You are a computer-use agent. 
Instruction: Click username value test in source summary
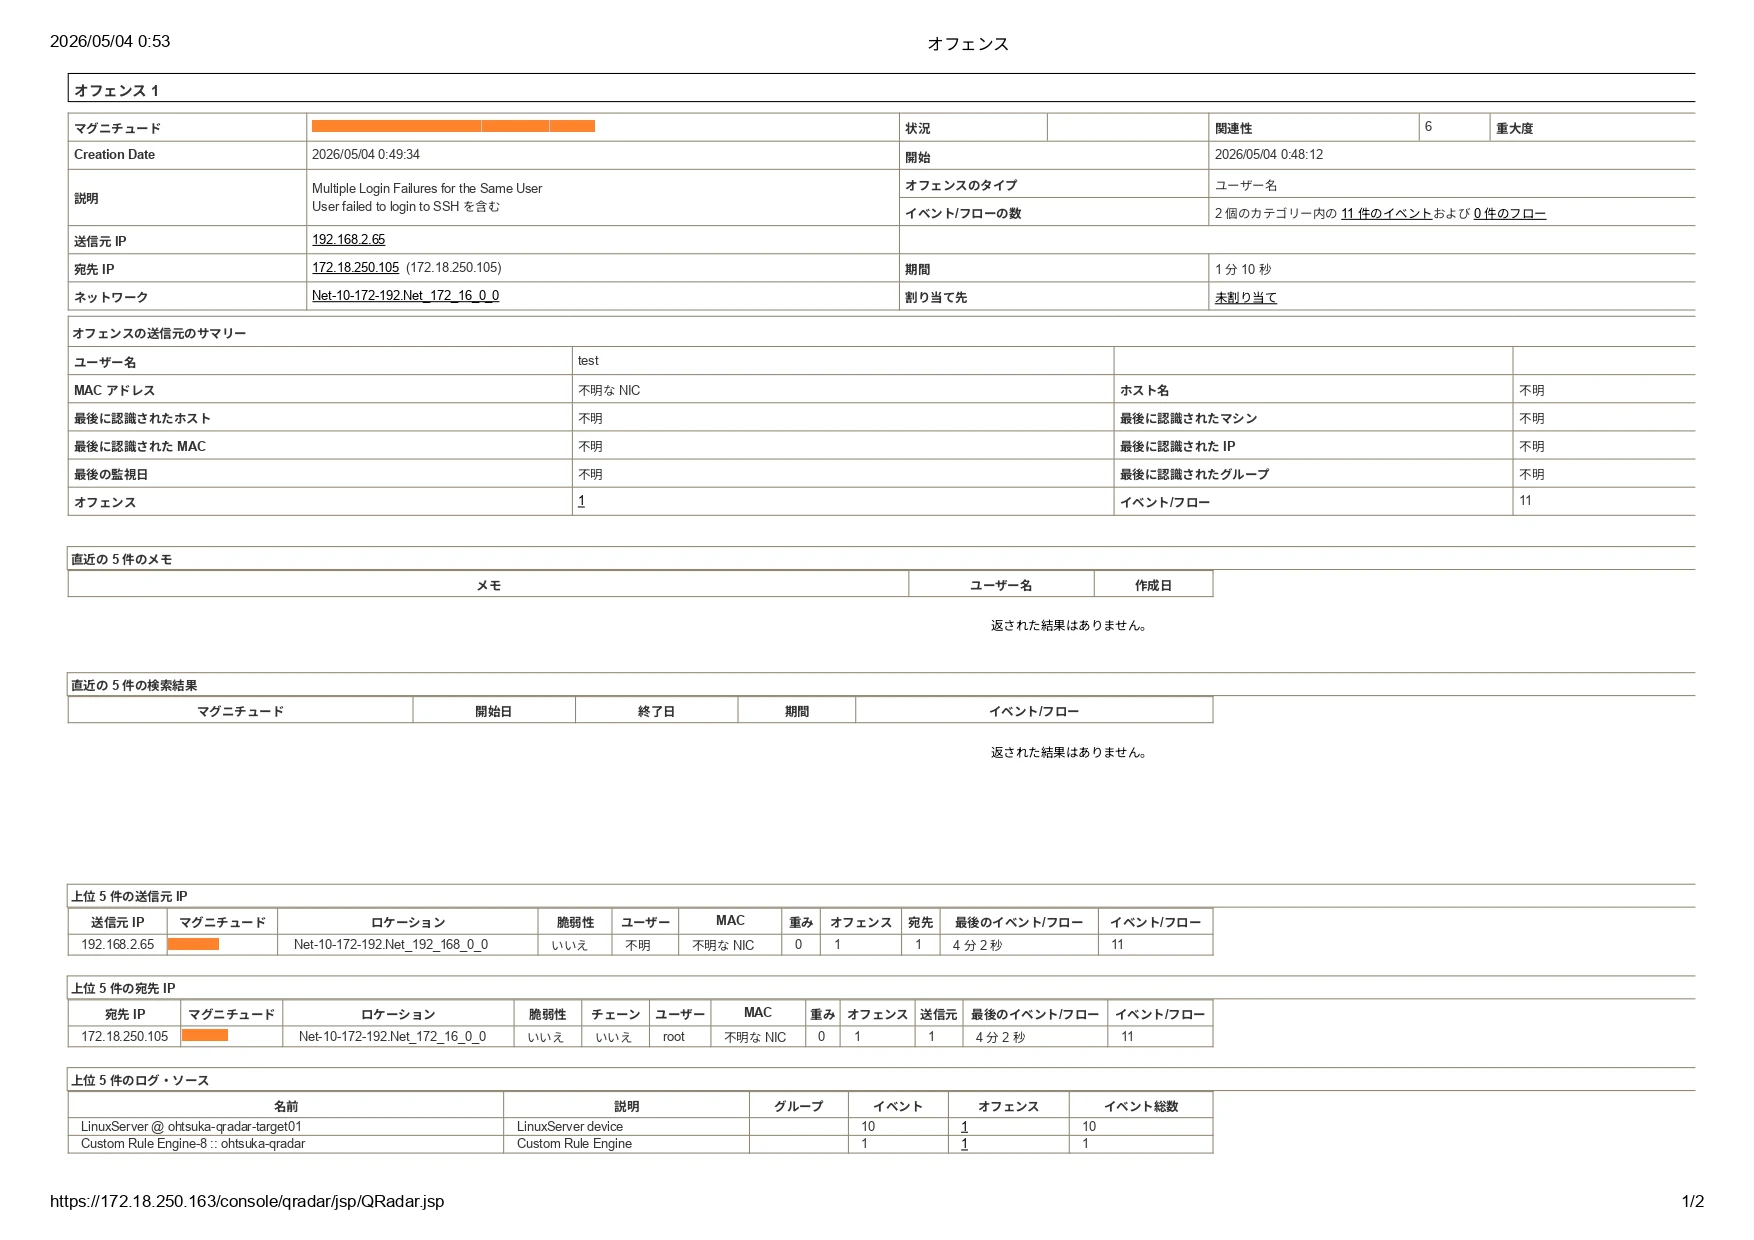588,361
